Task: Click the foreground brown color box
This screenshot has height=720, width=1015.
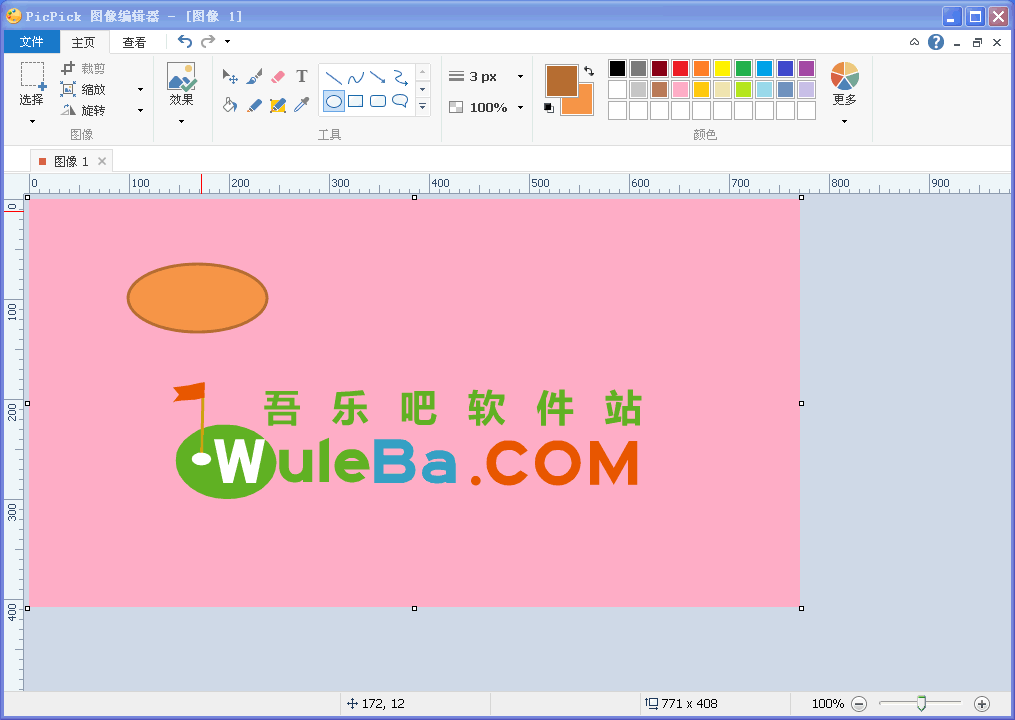Action: point(561,80)
